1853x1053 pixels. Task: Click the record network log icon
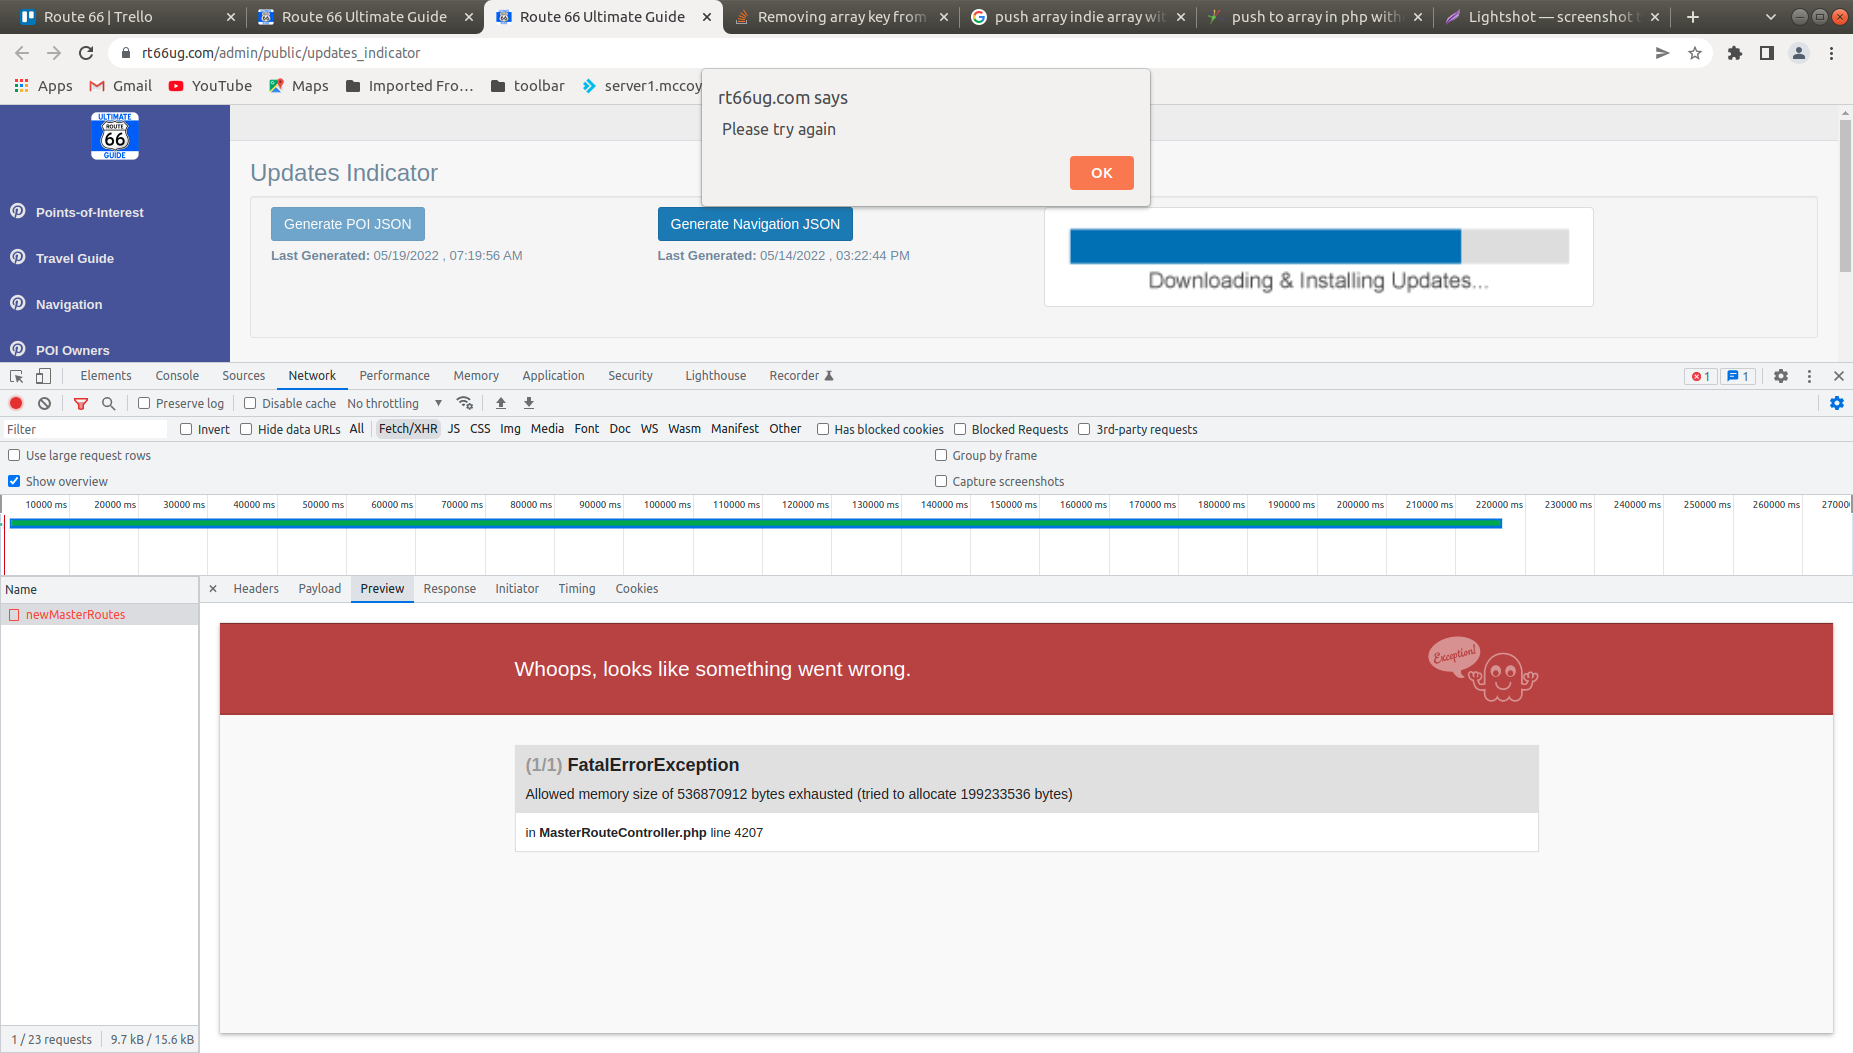coord(16,403)
